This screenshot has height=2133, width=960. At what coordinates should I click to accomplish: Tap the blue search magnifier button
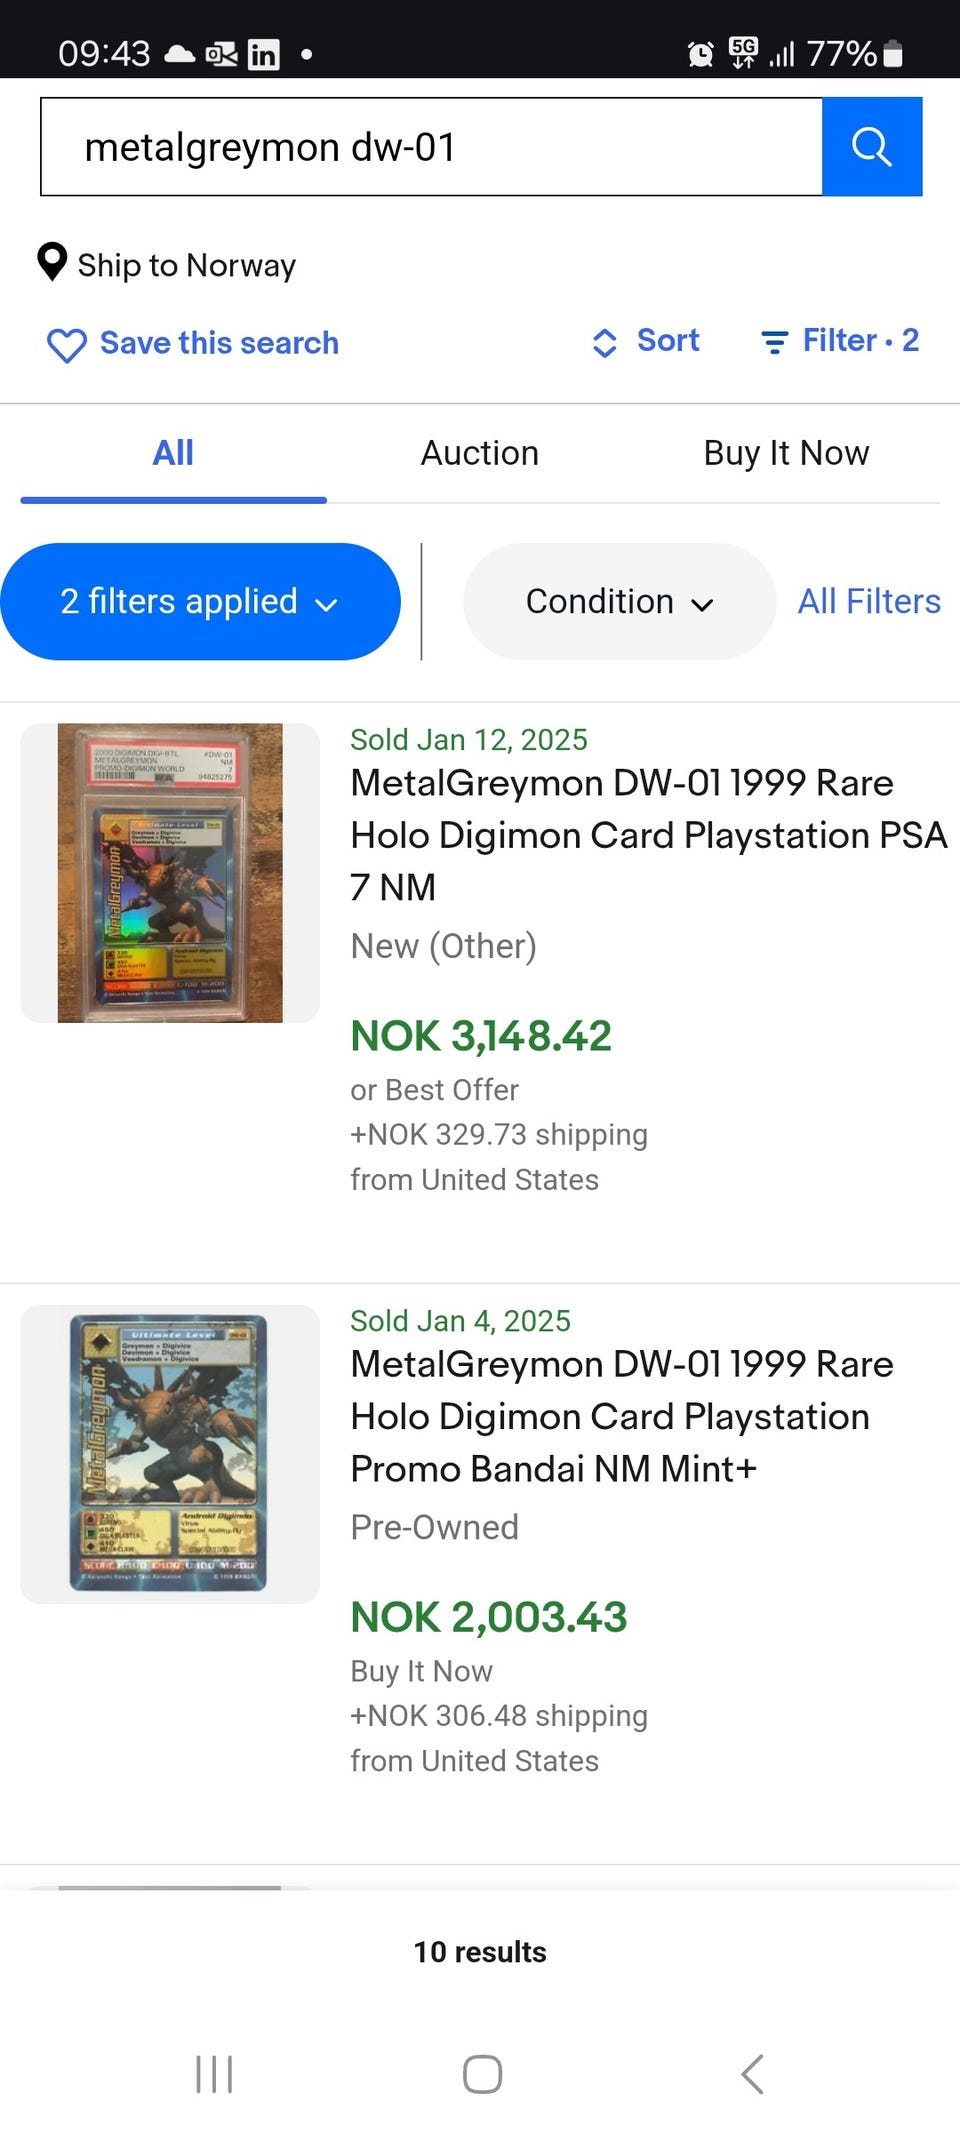pyautogui.click(x=871, y=147)
